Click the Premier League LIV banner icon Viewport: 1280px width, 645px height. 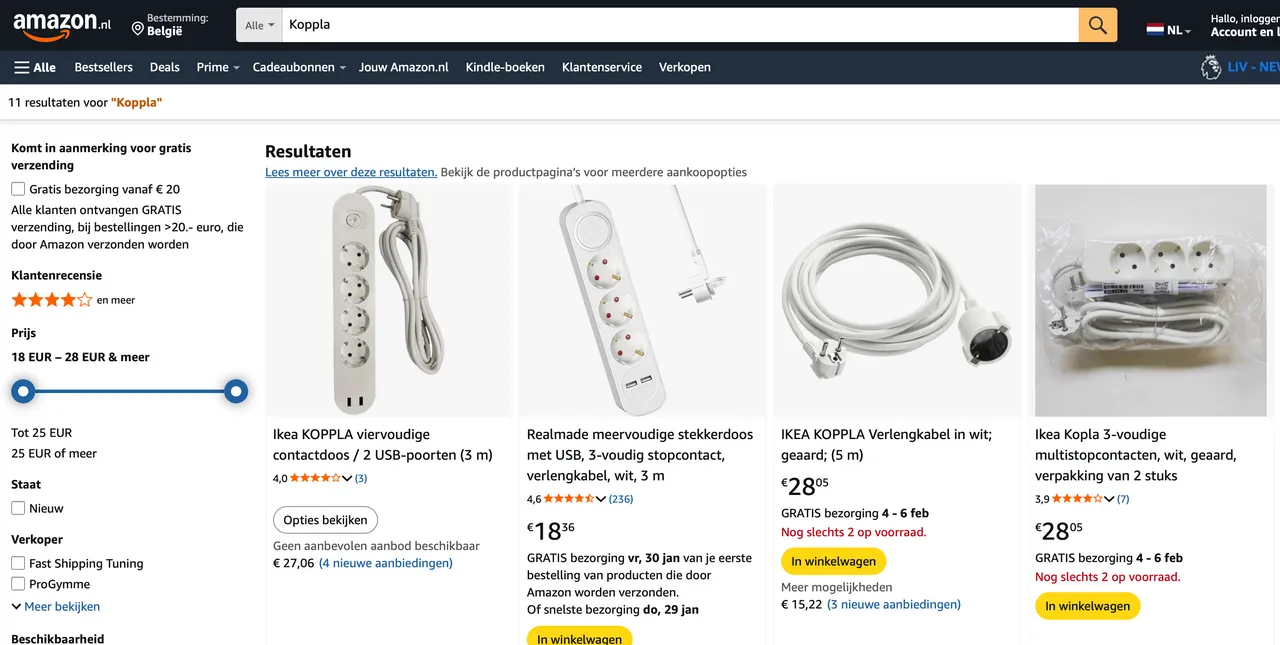[x=1210, y=67]
